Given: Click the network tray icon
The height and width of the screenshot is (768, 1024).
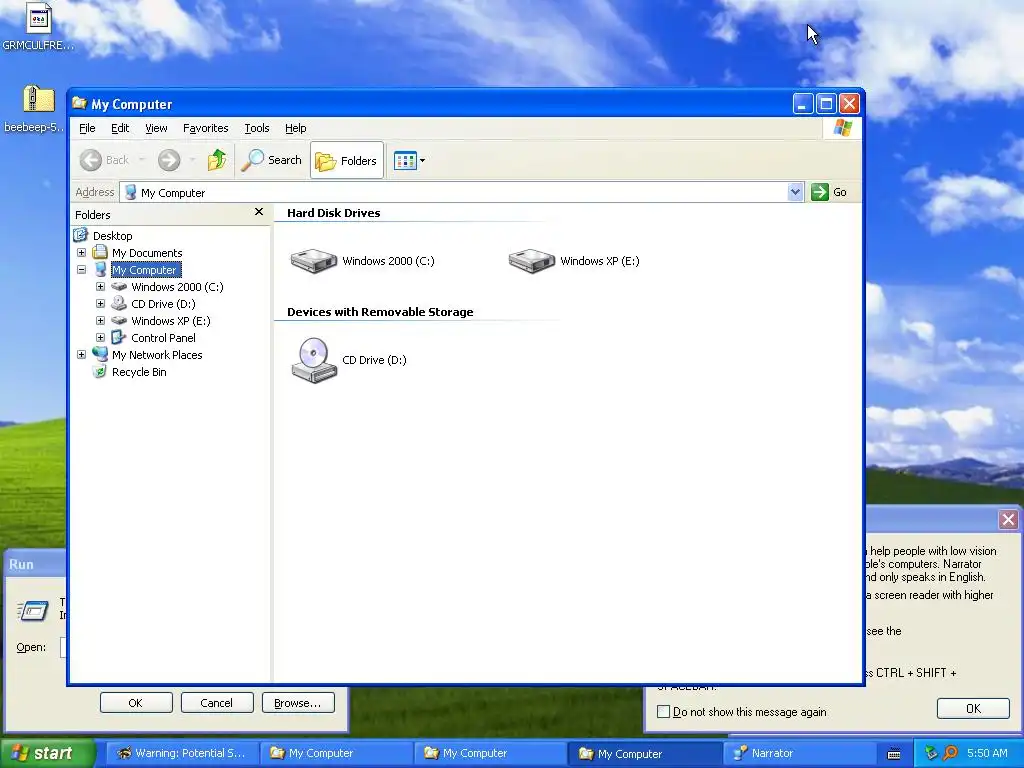Looking at the screenshot, I should pos(931,753).
